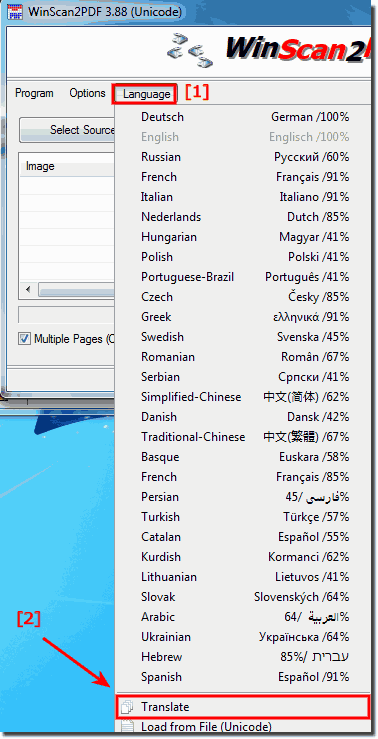The width and height of the screenshot is (378, 739).
Task: Select Hebrew language
Action: click(242, 657)
